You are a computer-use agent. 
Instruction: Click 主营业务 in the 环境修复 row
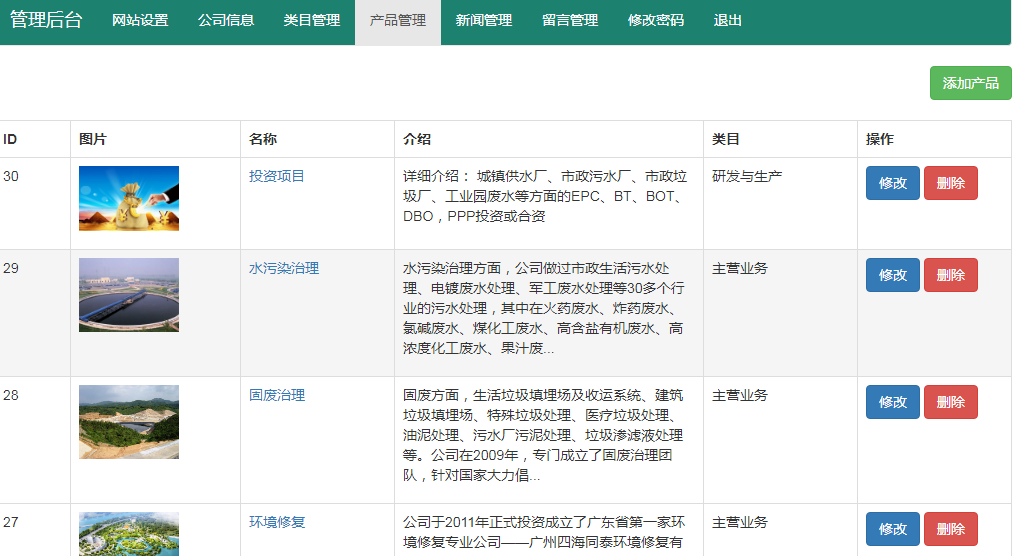[x=740, y=522]
